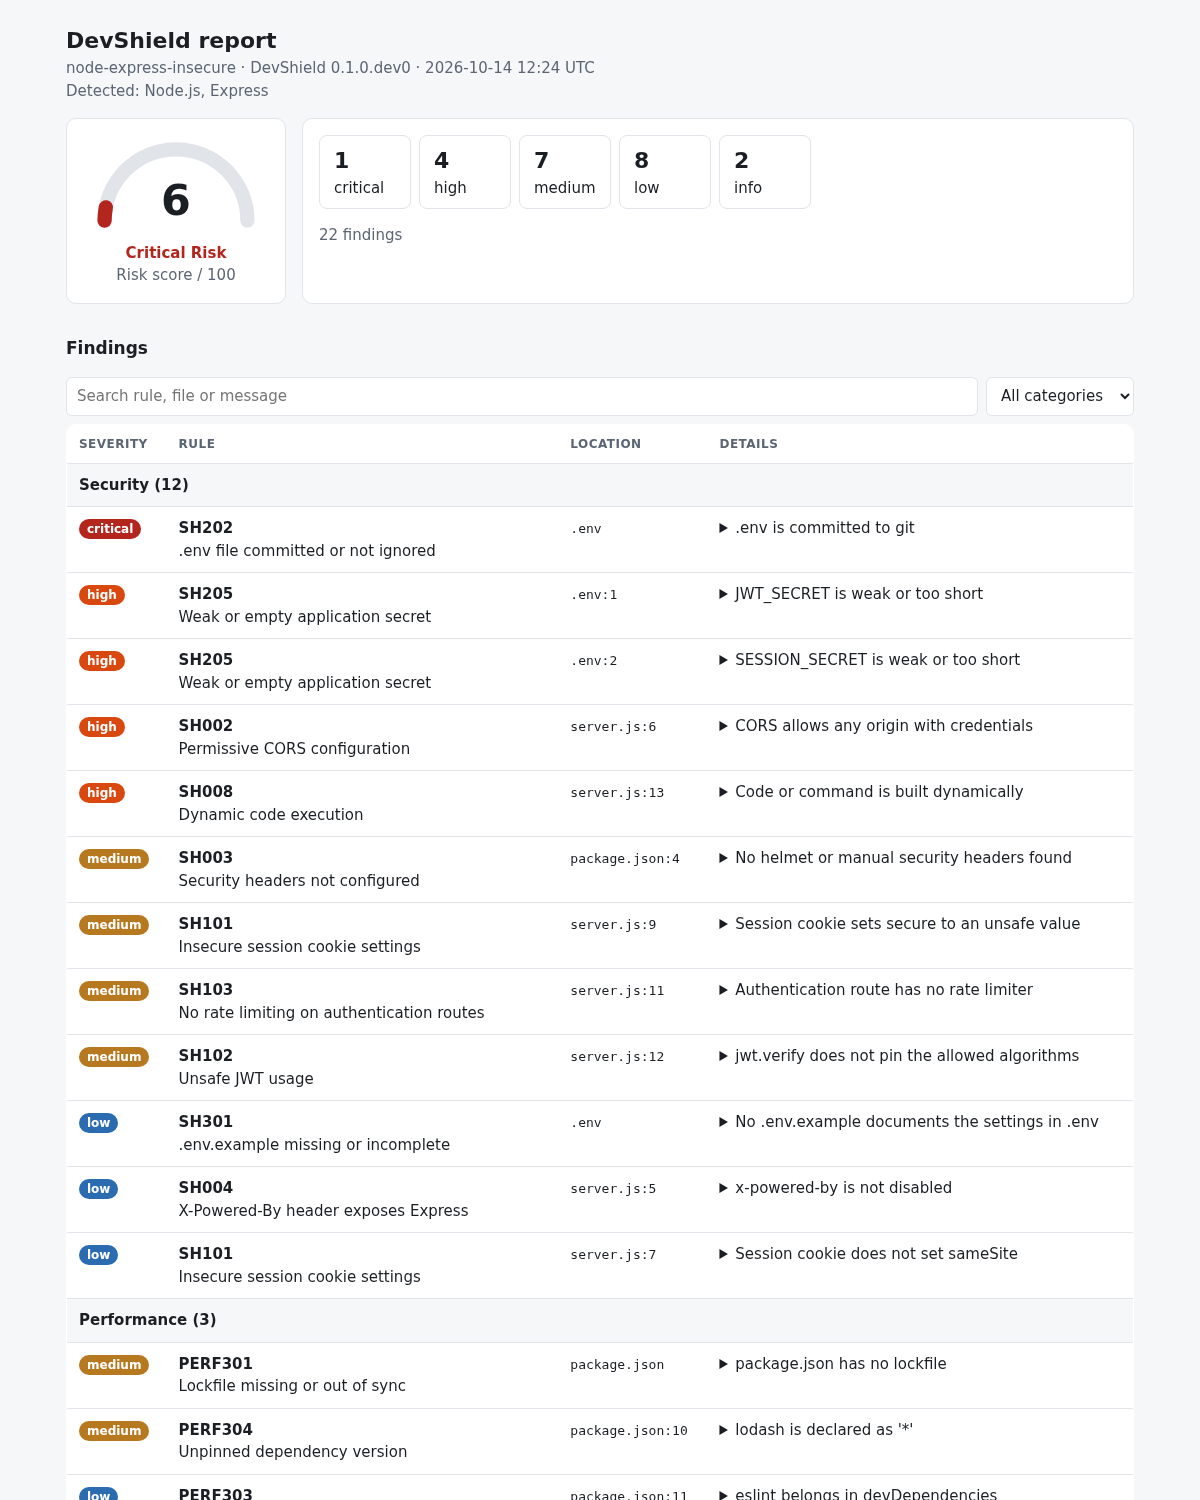Screen dimensions: 1200x1500
Task: Expand 'package.json has no lockfile' details
Action: click(833, 1364)
